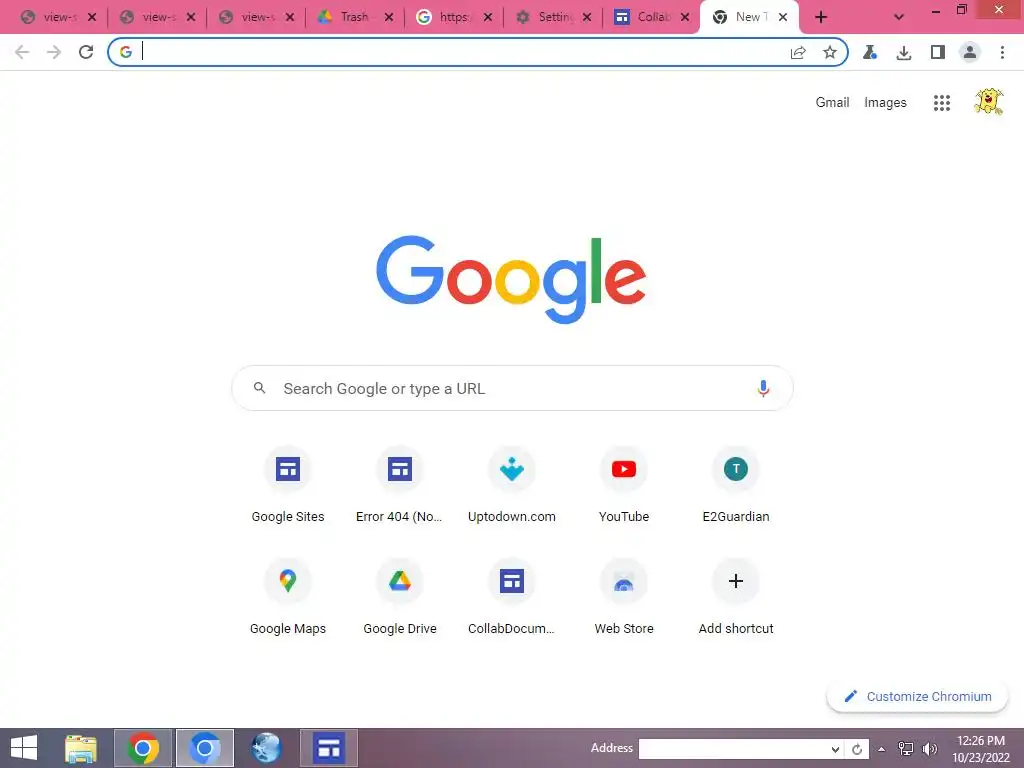Screen dimensions: 1024x768
Task: Open the profile avatar in toolbar
Action: pos(970,52)
